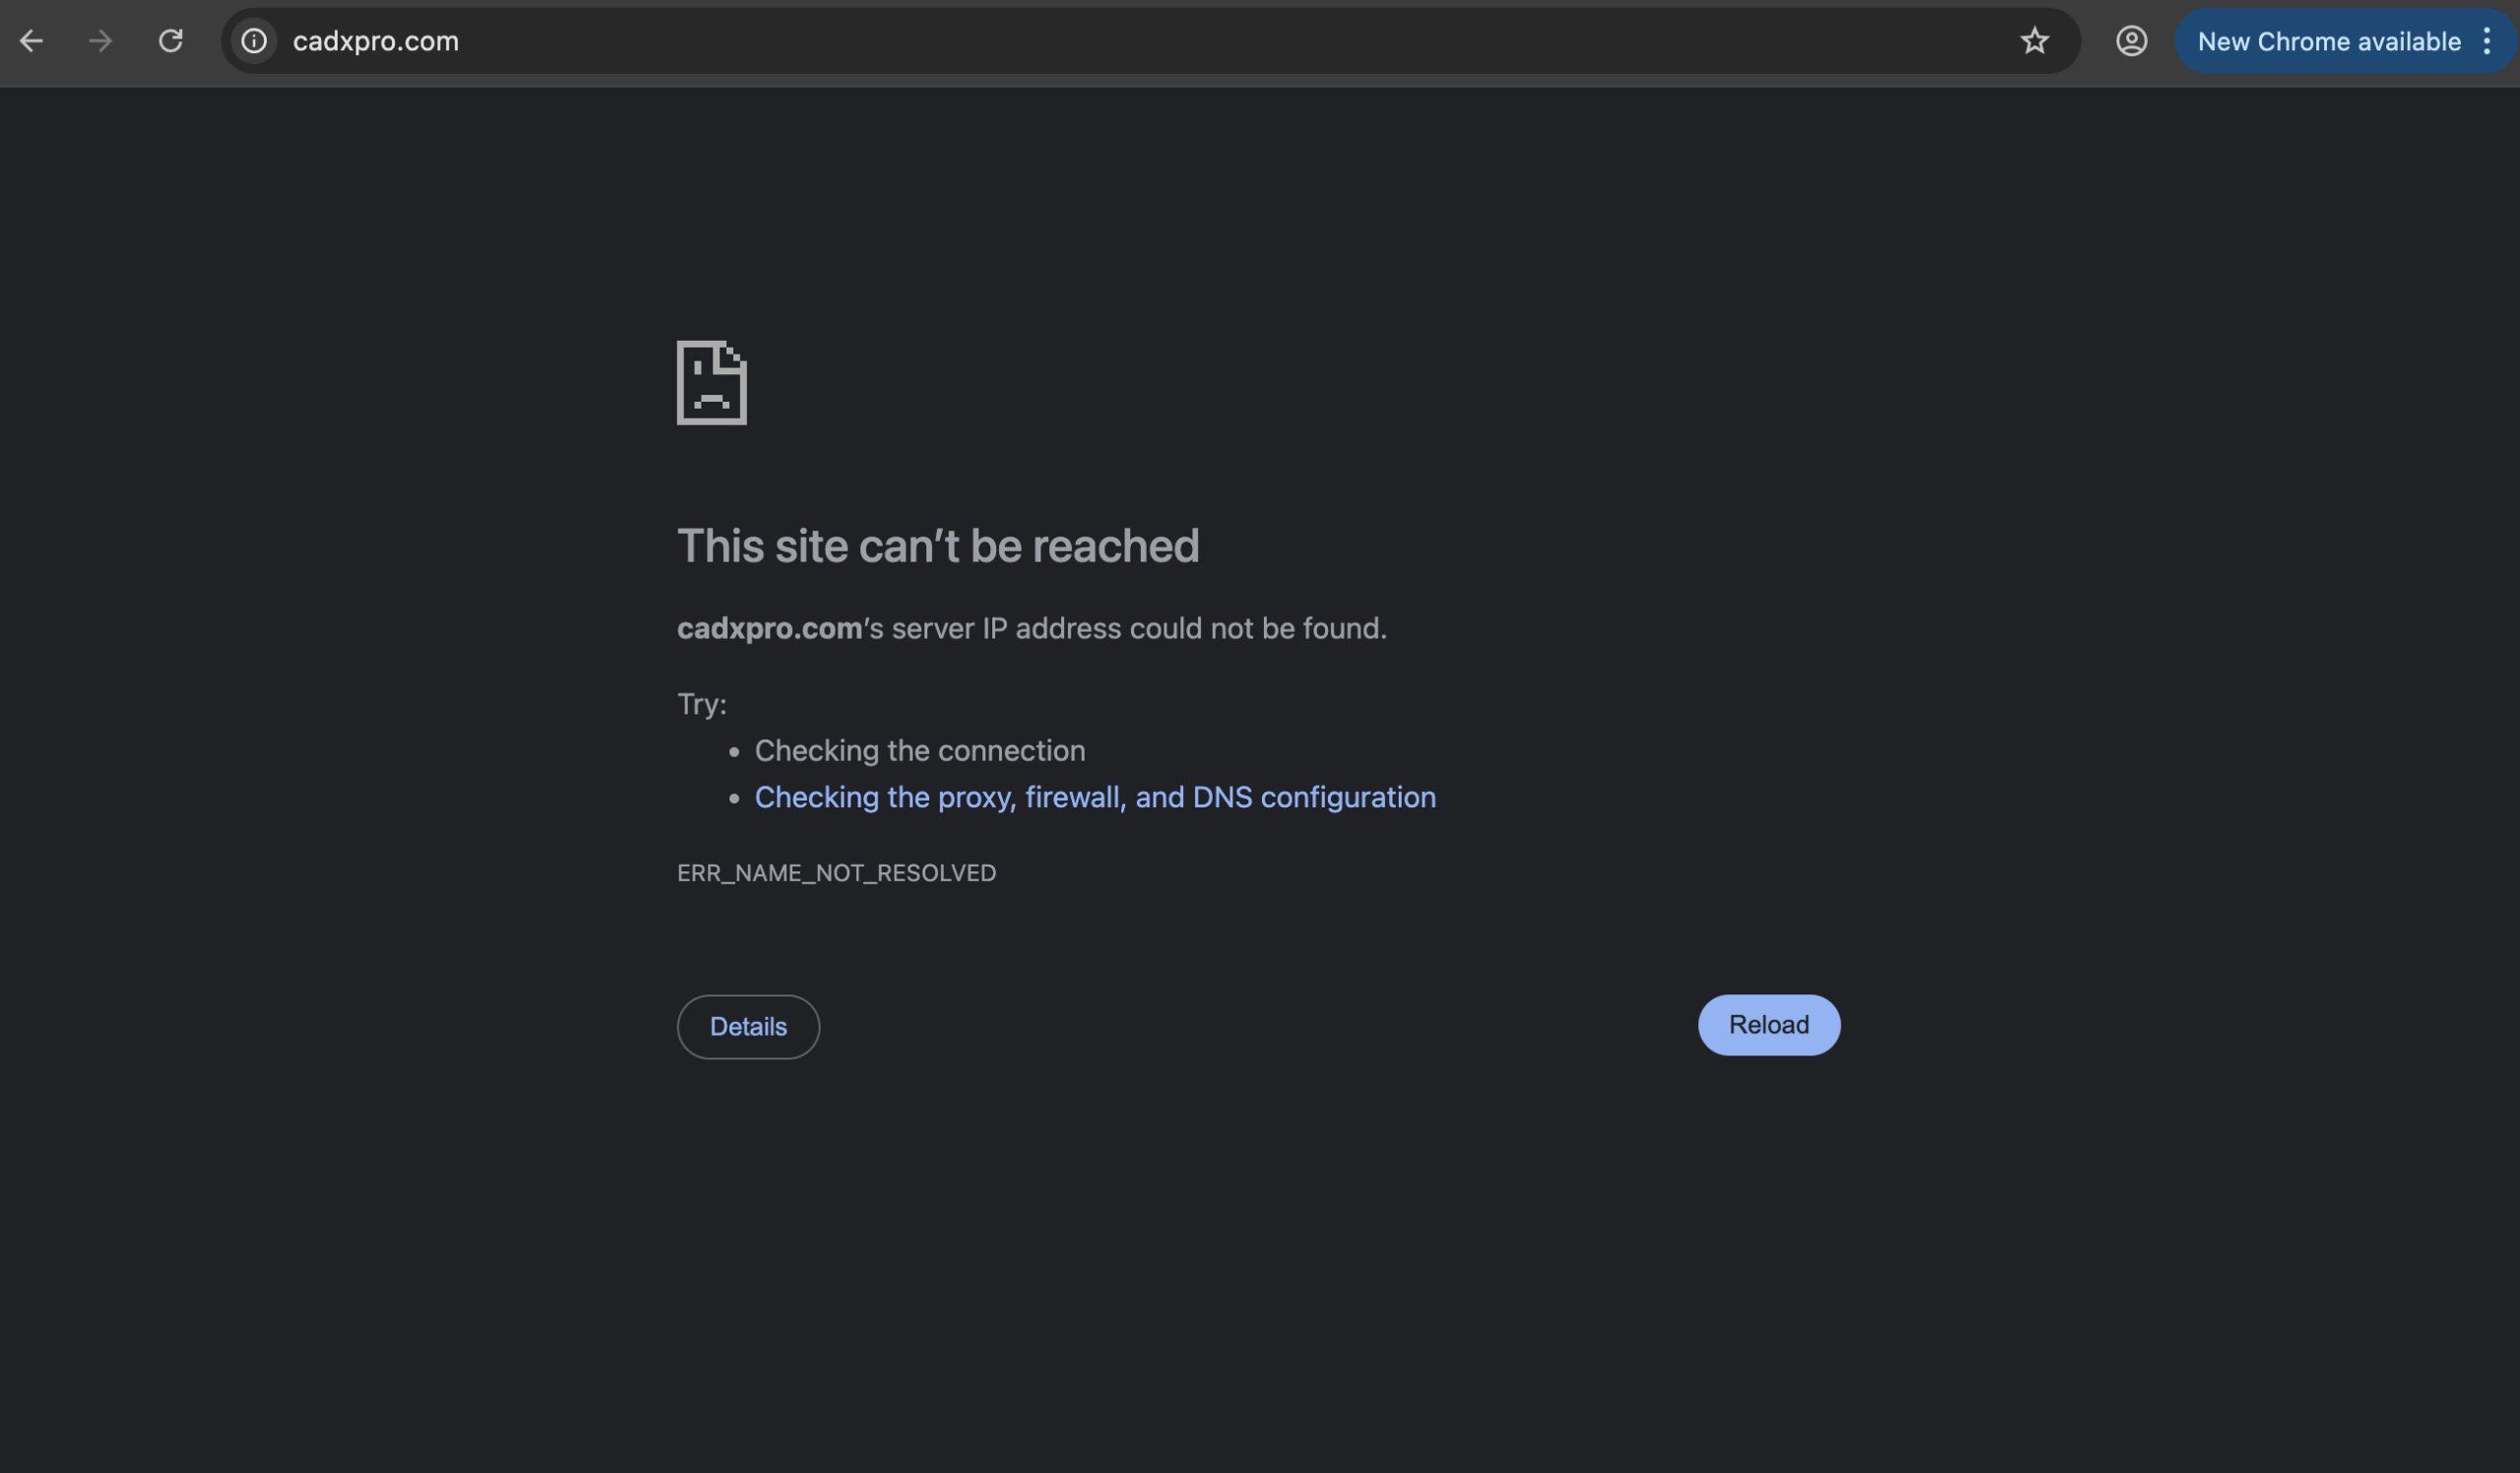Viewport: 2520px width, 1473px height.
Task: Click the ERR_NAME_NOT_RESOLVED error code
Action: point(836,873)
